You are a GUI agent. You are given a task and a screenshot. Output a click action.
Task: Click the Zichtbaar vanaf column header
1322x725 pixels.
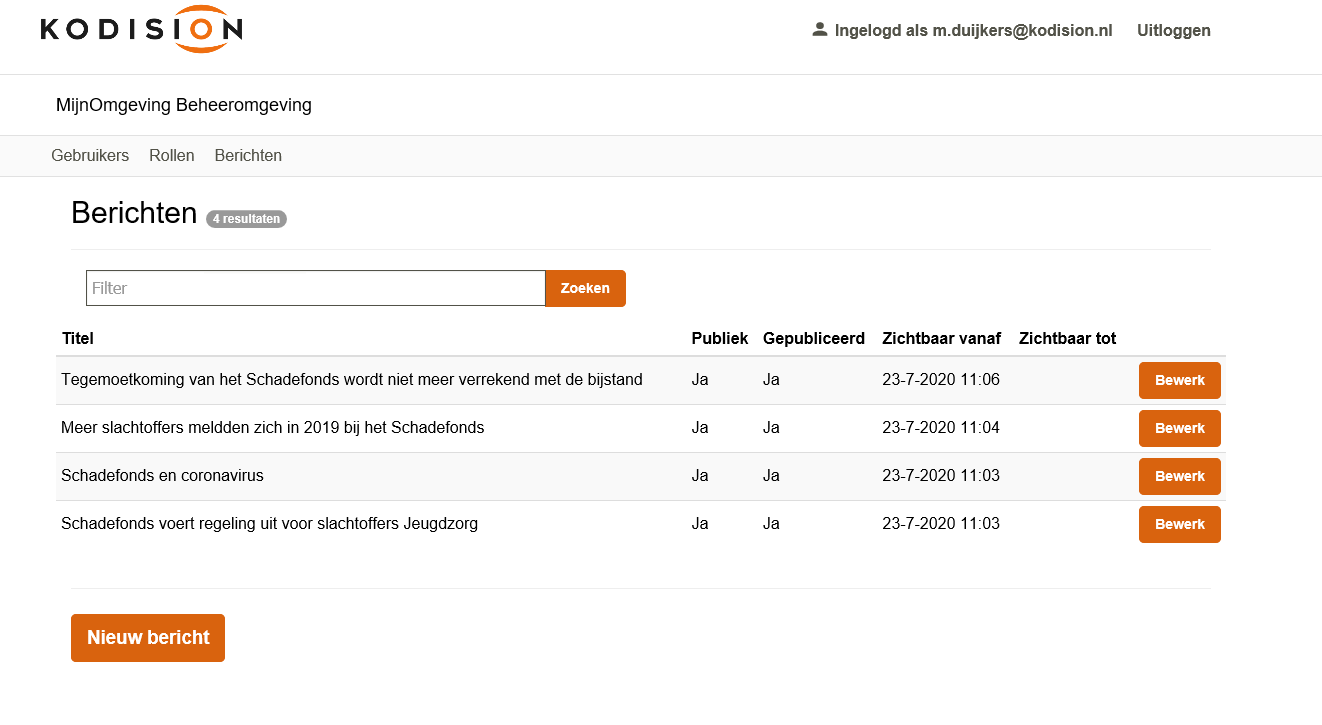point(941,339)
